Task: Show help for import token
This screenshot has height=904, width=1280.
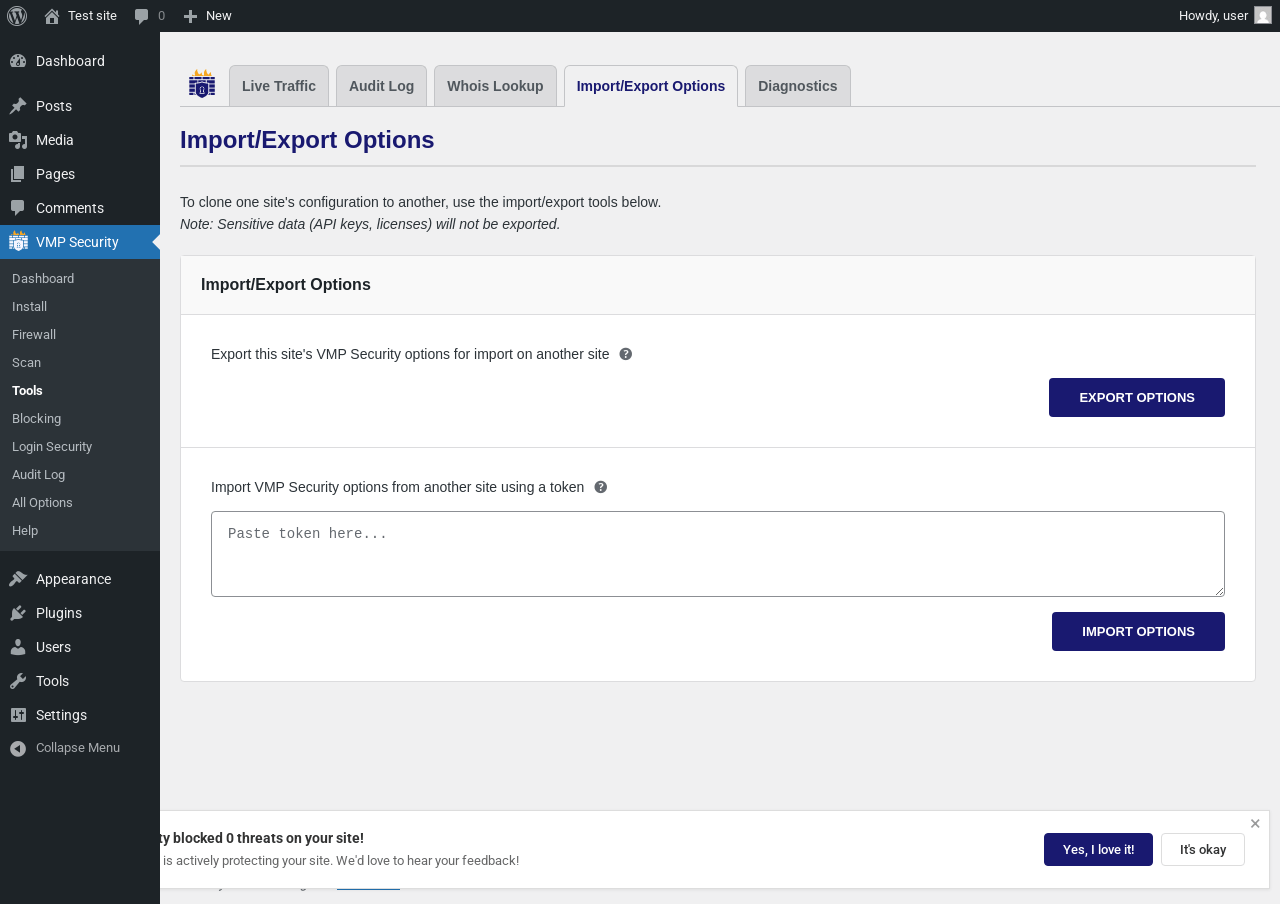Action: click(601, 487)
